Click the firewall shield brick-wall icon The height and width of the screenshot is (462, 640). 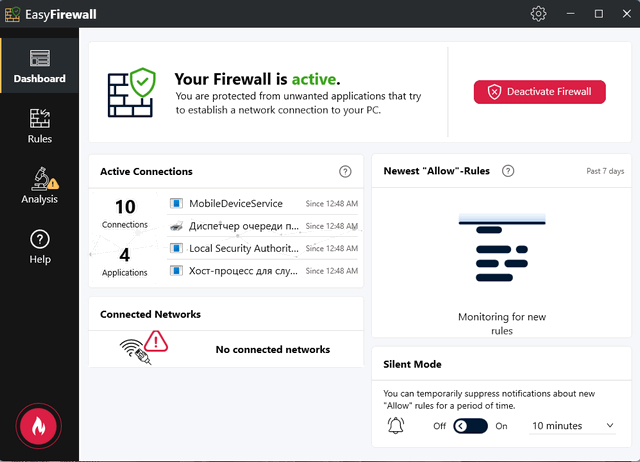click(x=132, y=91)
